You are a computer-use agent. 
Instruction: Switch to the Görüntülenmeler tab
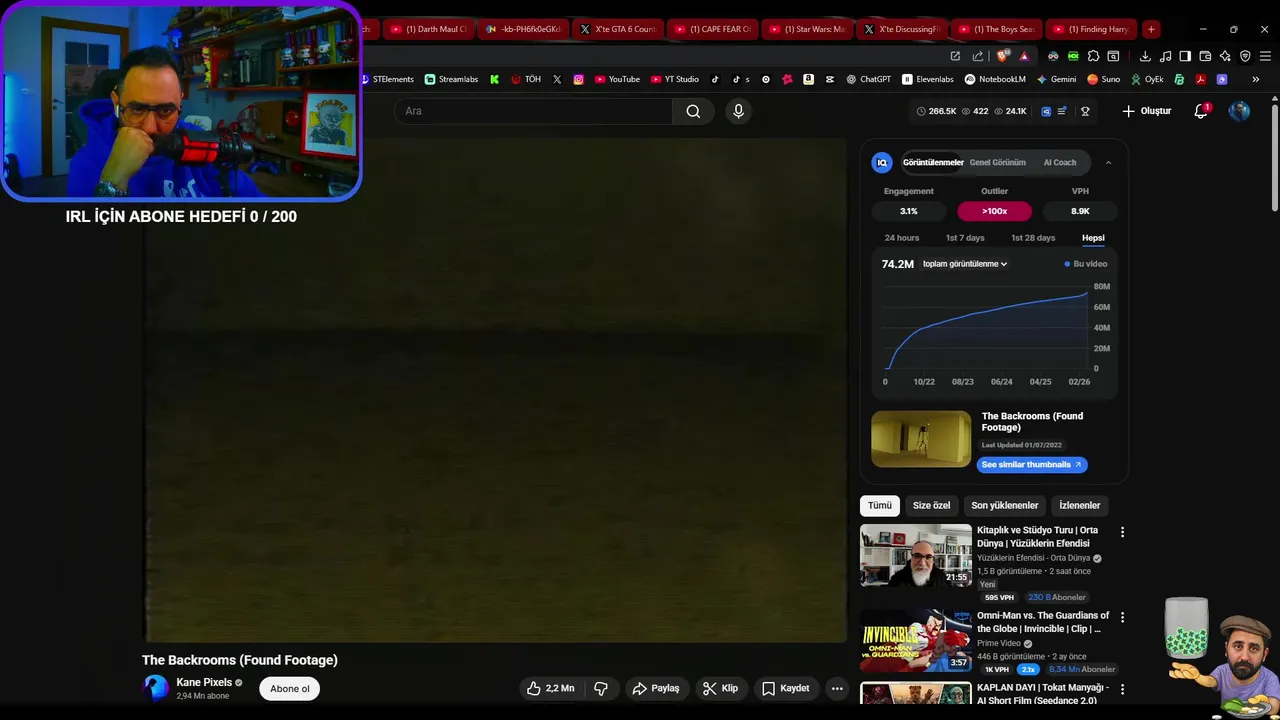(933, 162)
